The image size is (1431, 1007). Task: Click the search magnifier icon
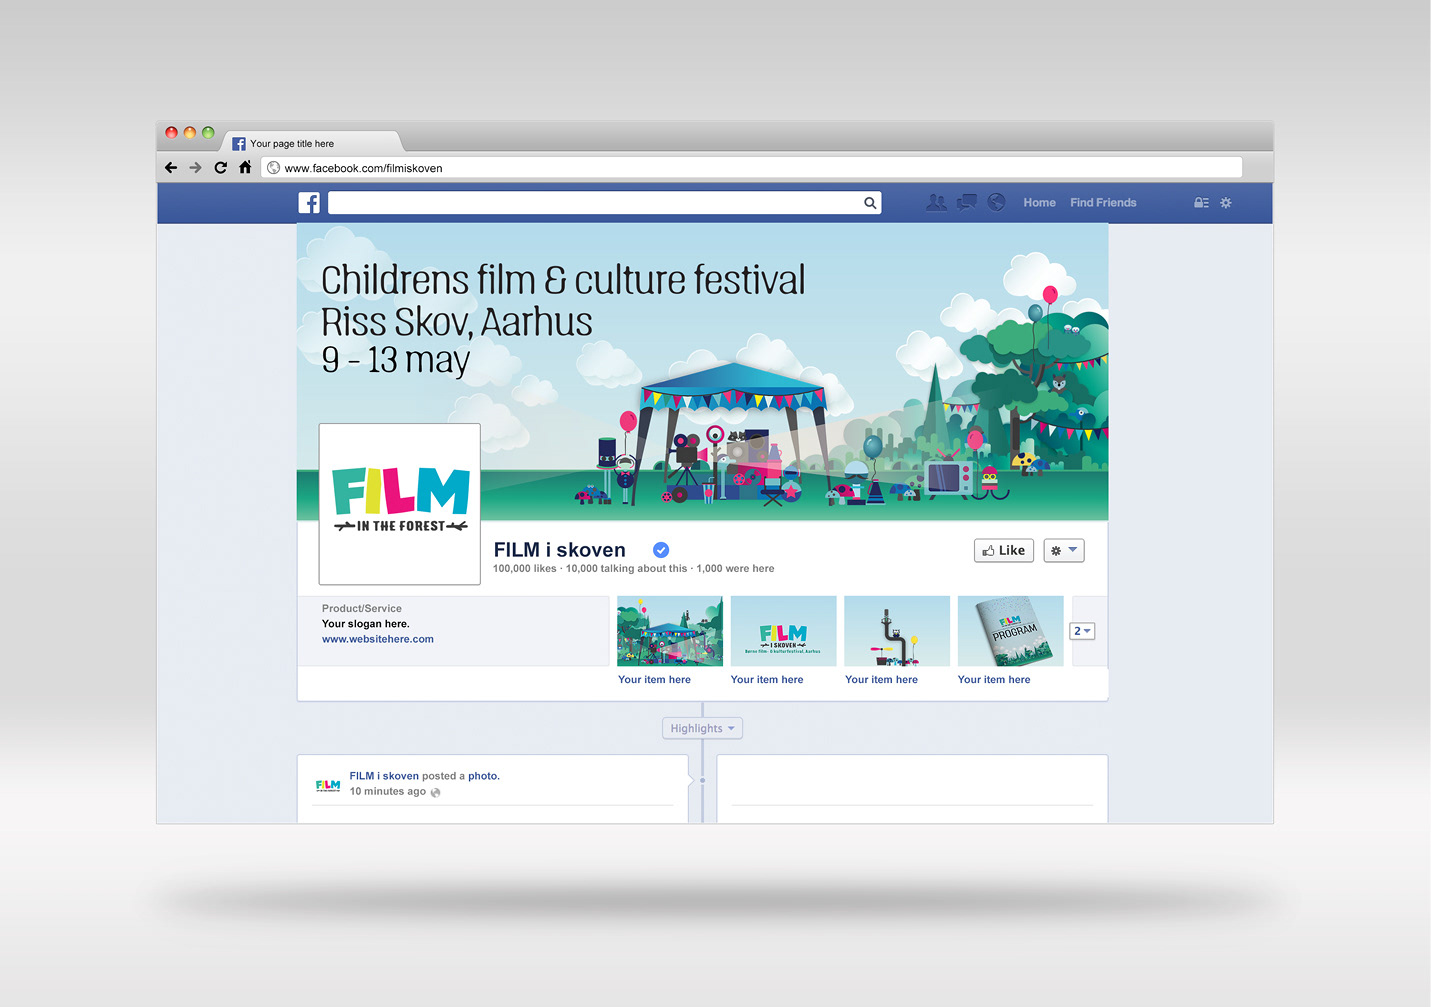(870, 203)
